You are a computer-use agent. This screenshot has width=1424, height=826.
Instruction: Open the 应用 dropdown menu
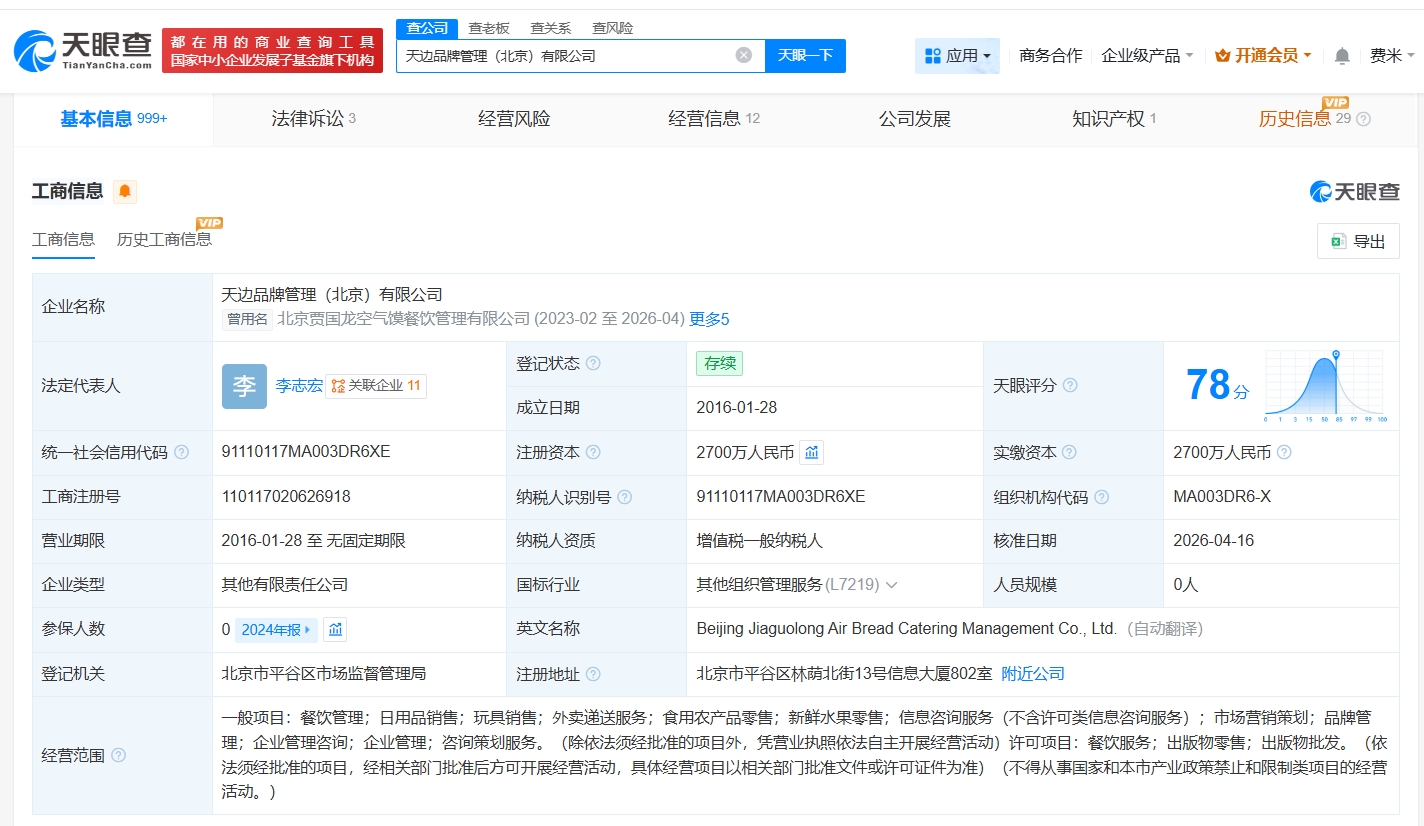pos(957,56)
